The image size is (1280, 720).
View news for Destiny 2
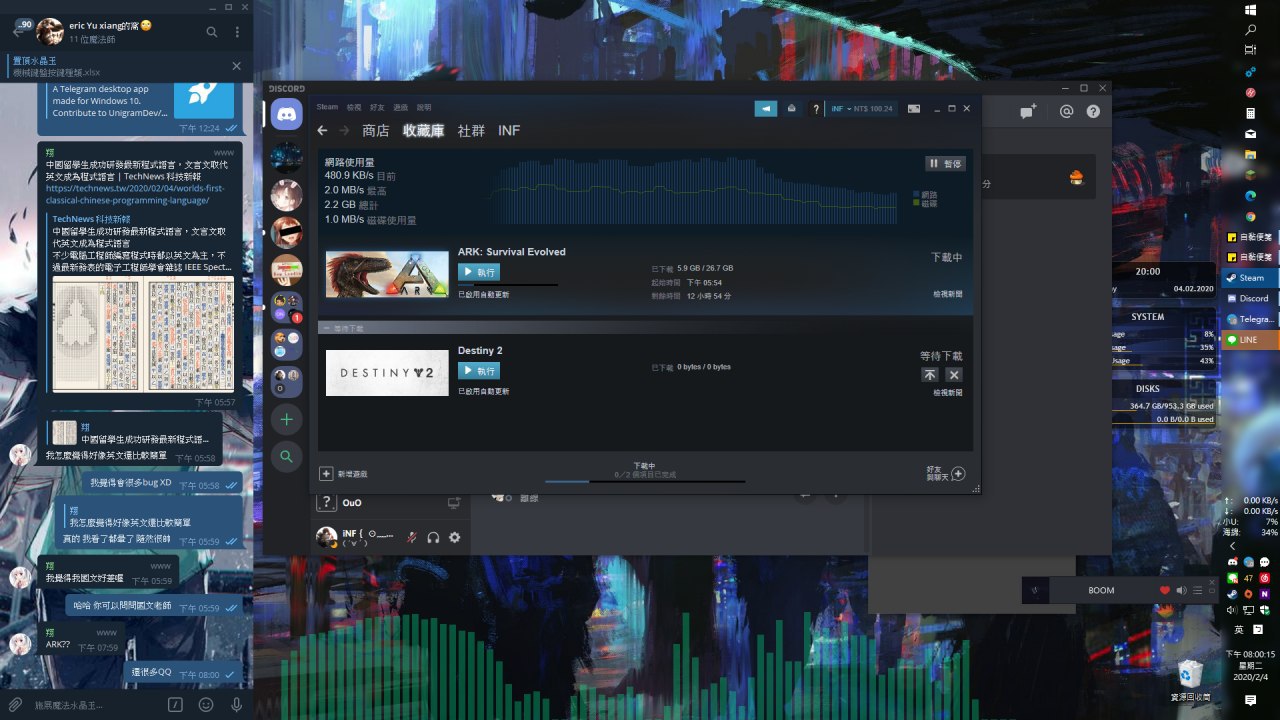(948, 393)
